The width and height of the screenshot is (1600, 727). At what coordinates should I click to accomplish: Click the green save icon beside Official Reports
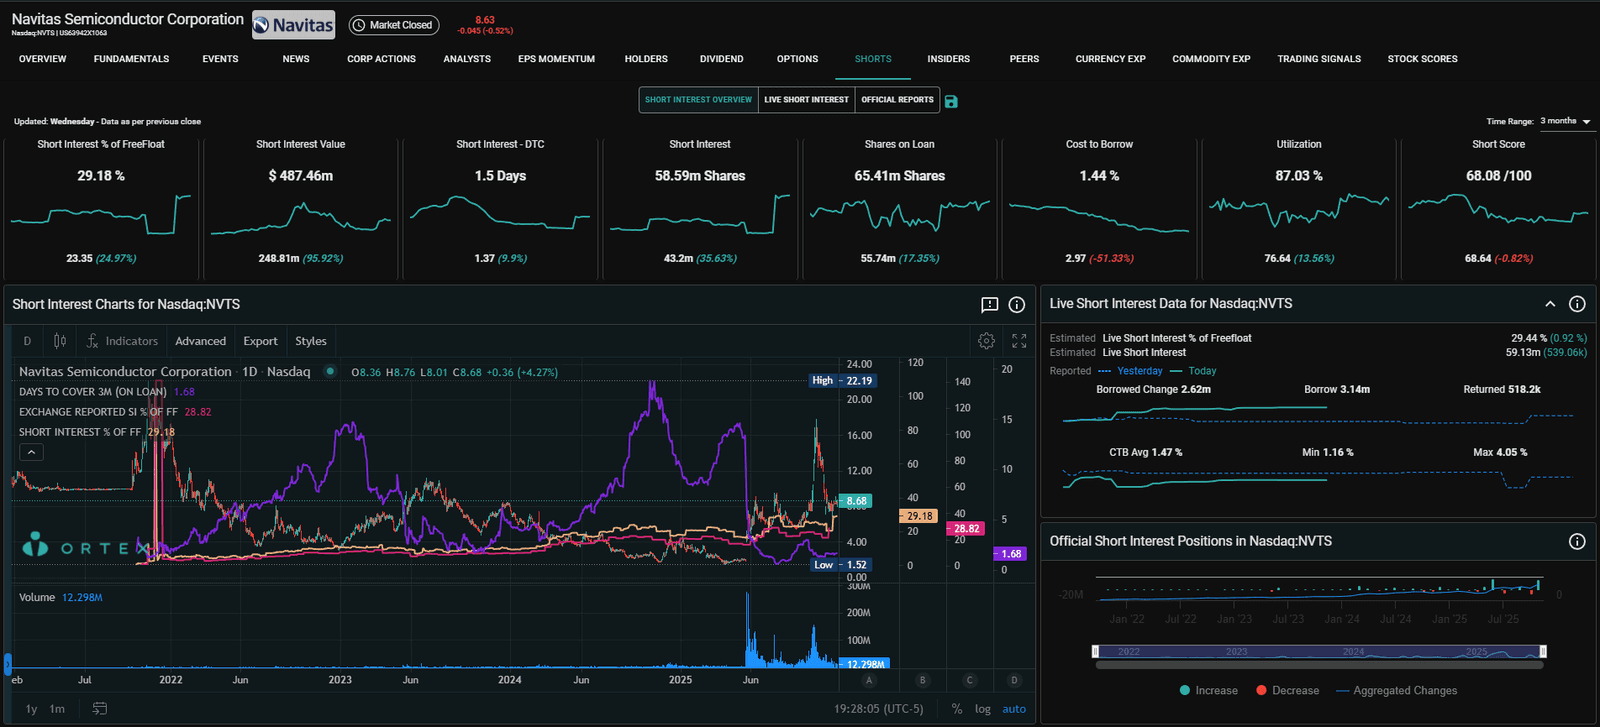[951, 101]
